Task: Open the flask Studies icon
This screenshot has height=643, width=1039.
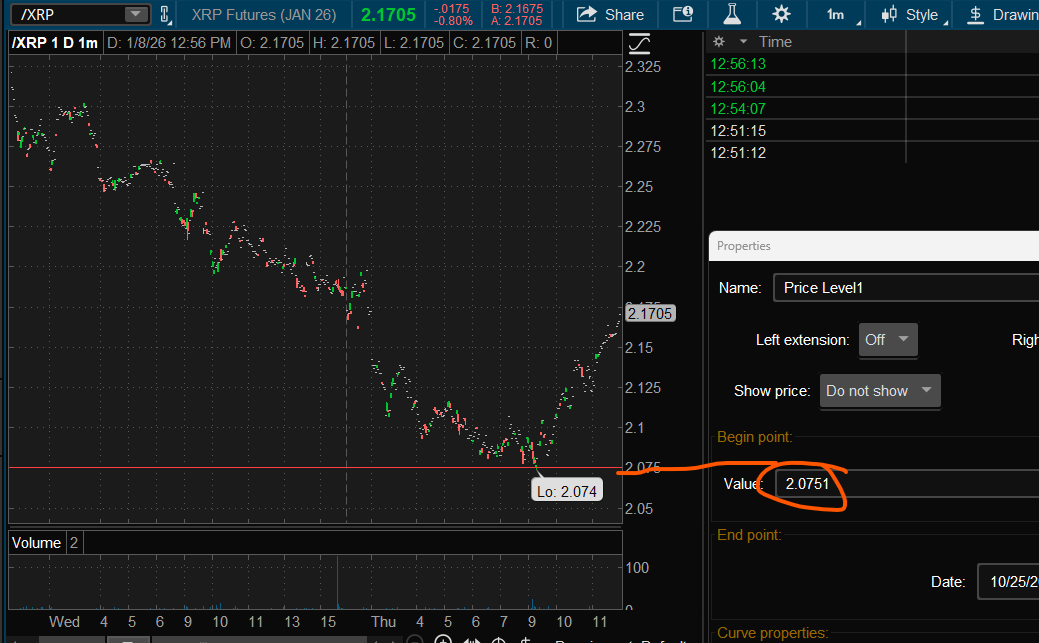Action: point(732,14)
